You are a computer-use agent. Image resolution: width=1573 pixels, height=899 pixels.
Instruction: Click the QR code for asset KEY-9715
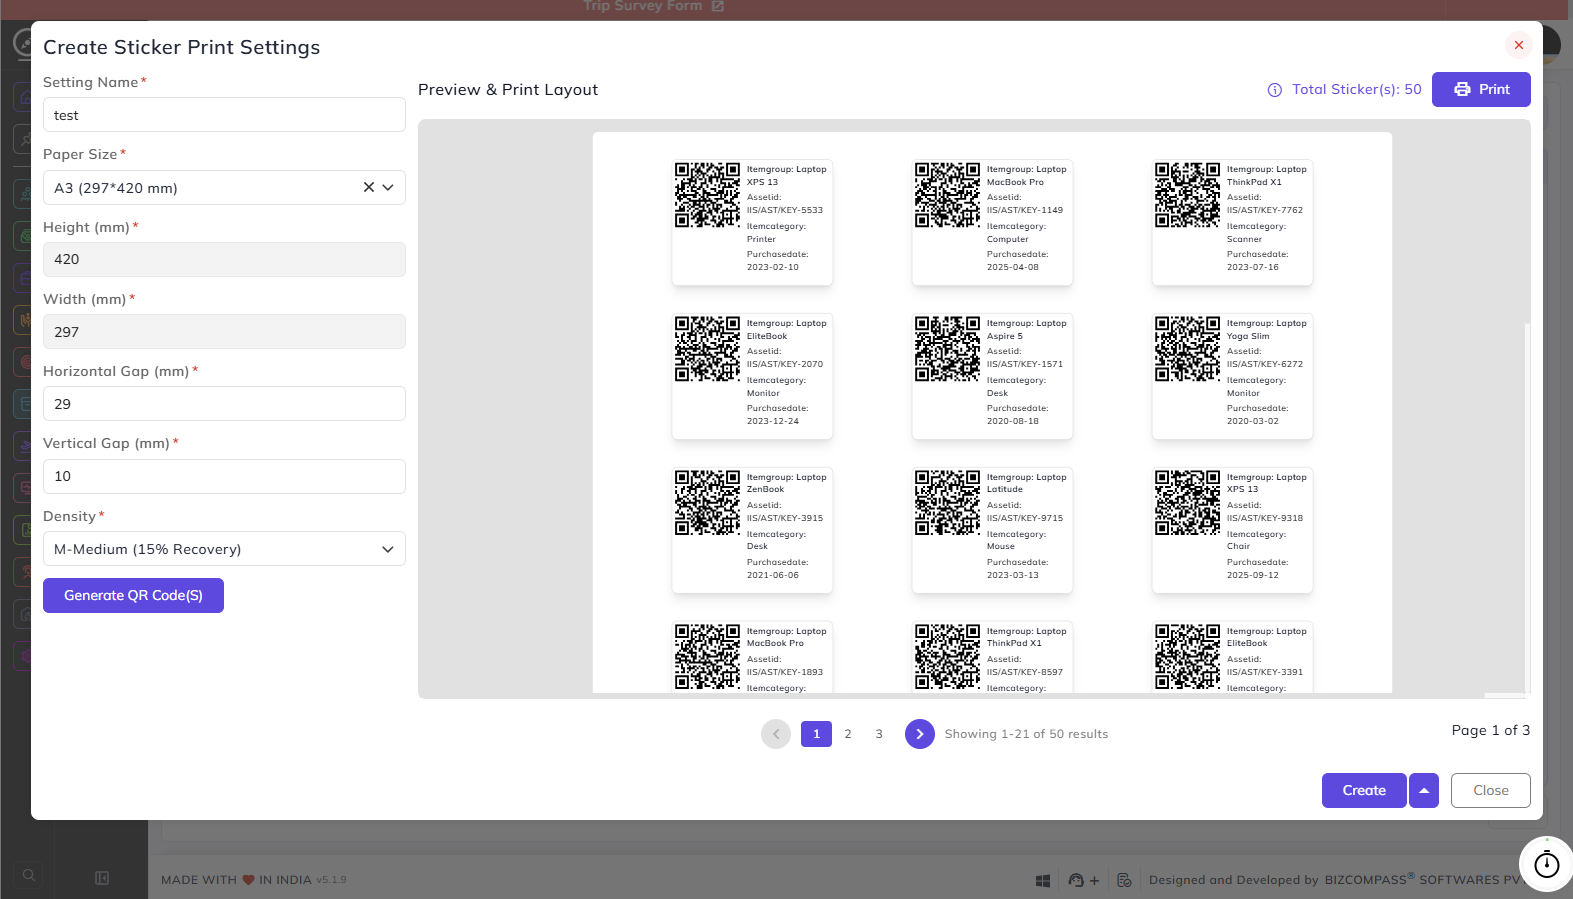point(947,503)
